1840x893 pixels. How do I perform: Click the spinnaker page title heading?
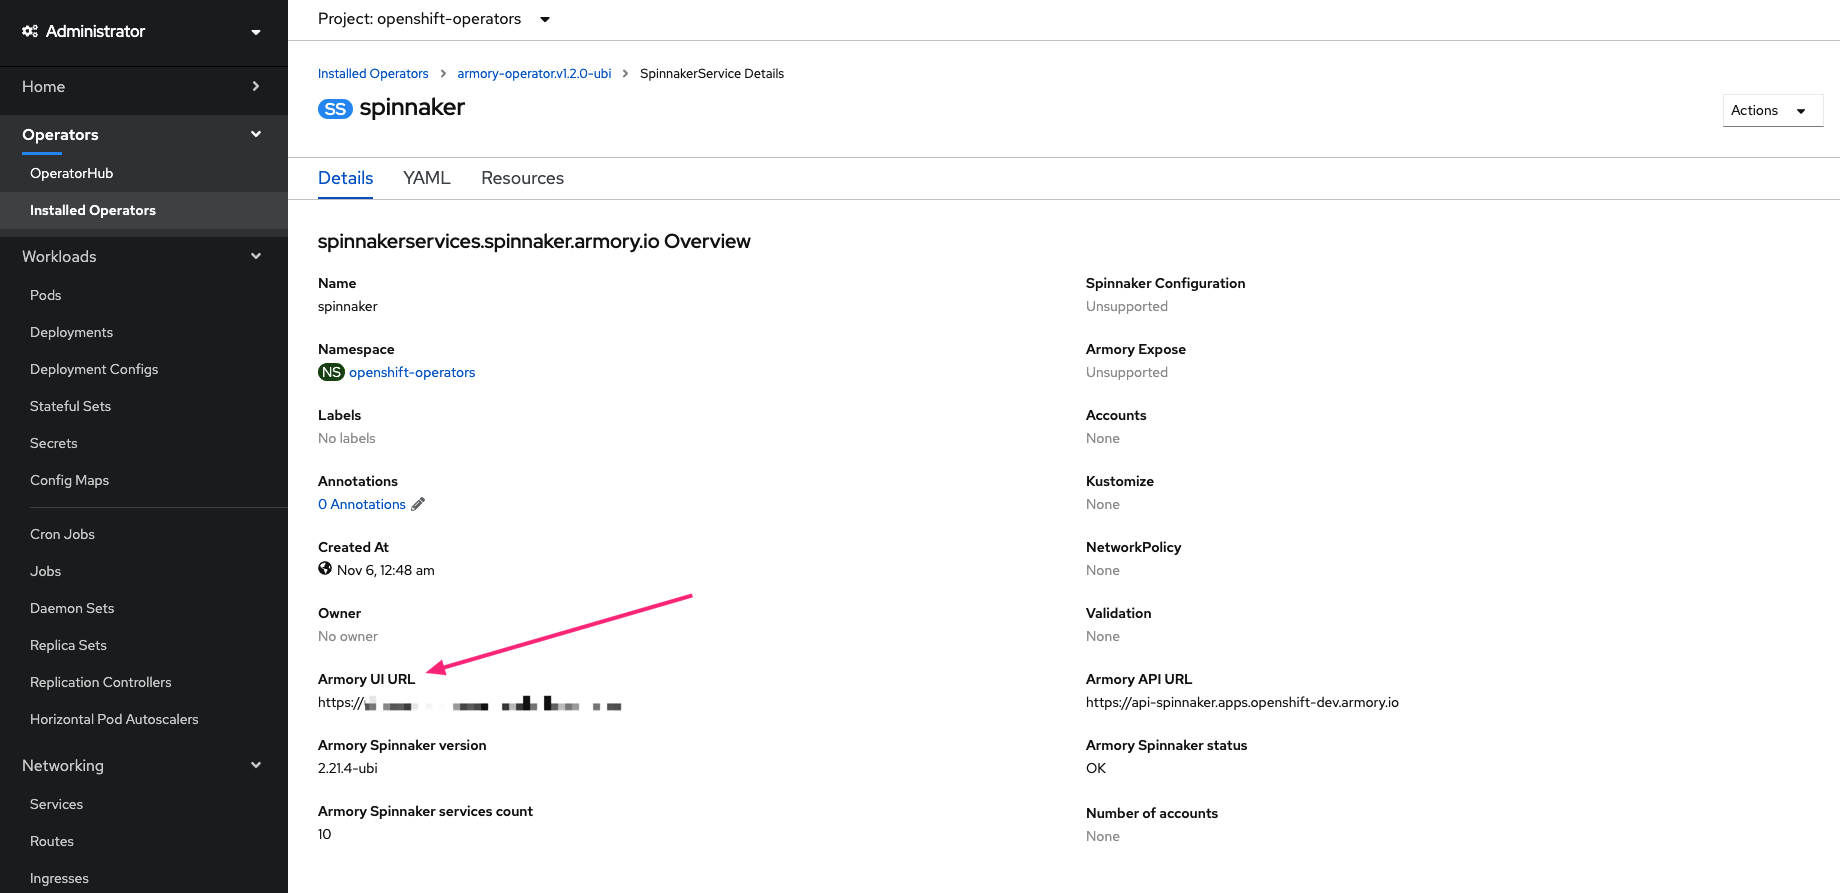point(412,108)
